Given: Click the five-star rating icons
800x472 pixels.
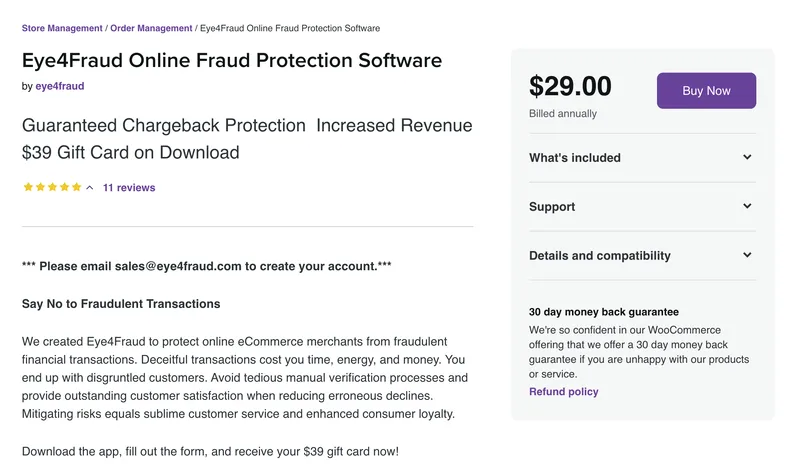Looking at the screenshot, I should [x=52, y=187].
